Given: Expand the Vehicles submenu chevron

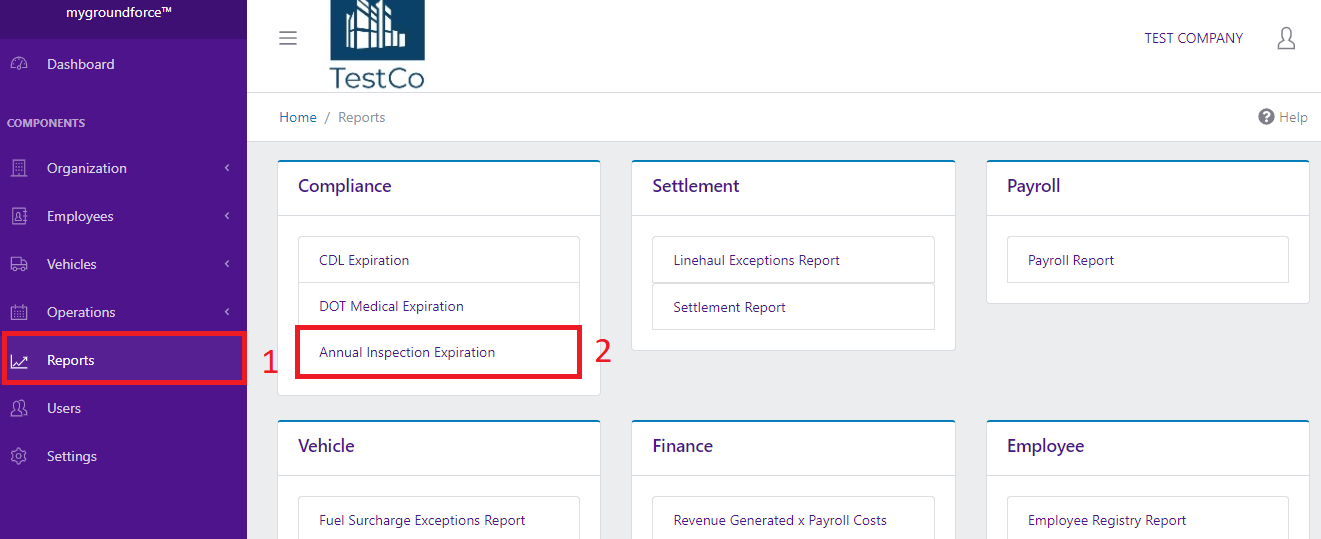Looking at the screenshot, I should (x=227, y=264).
